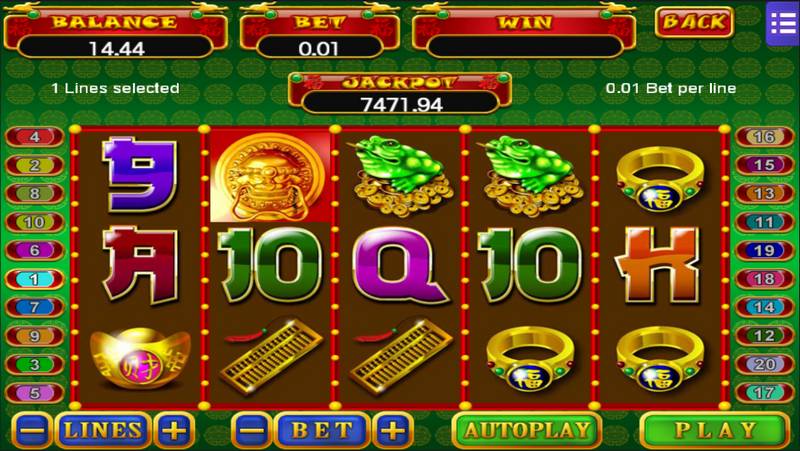Image resolution: width=800 pixels, height=451 pixels.
Task: Select the top ring symbol on fifth reel
Action: tap(660, 178)
